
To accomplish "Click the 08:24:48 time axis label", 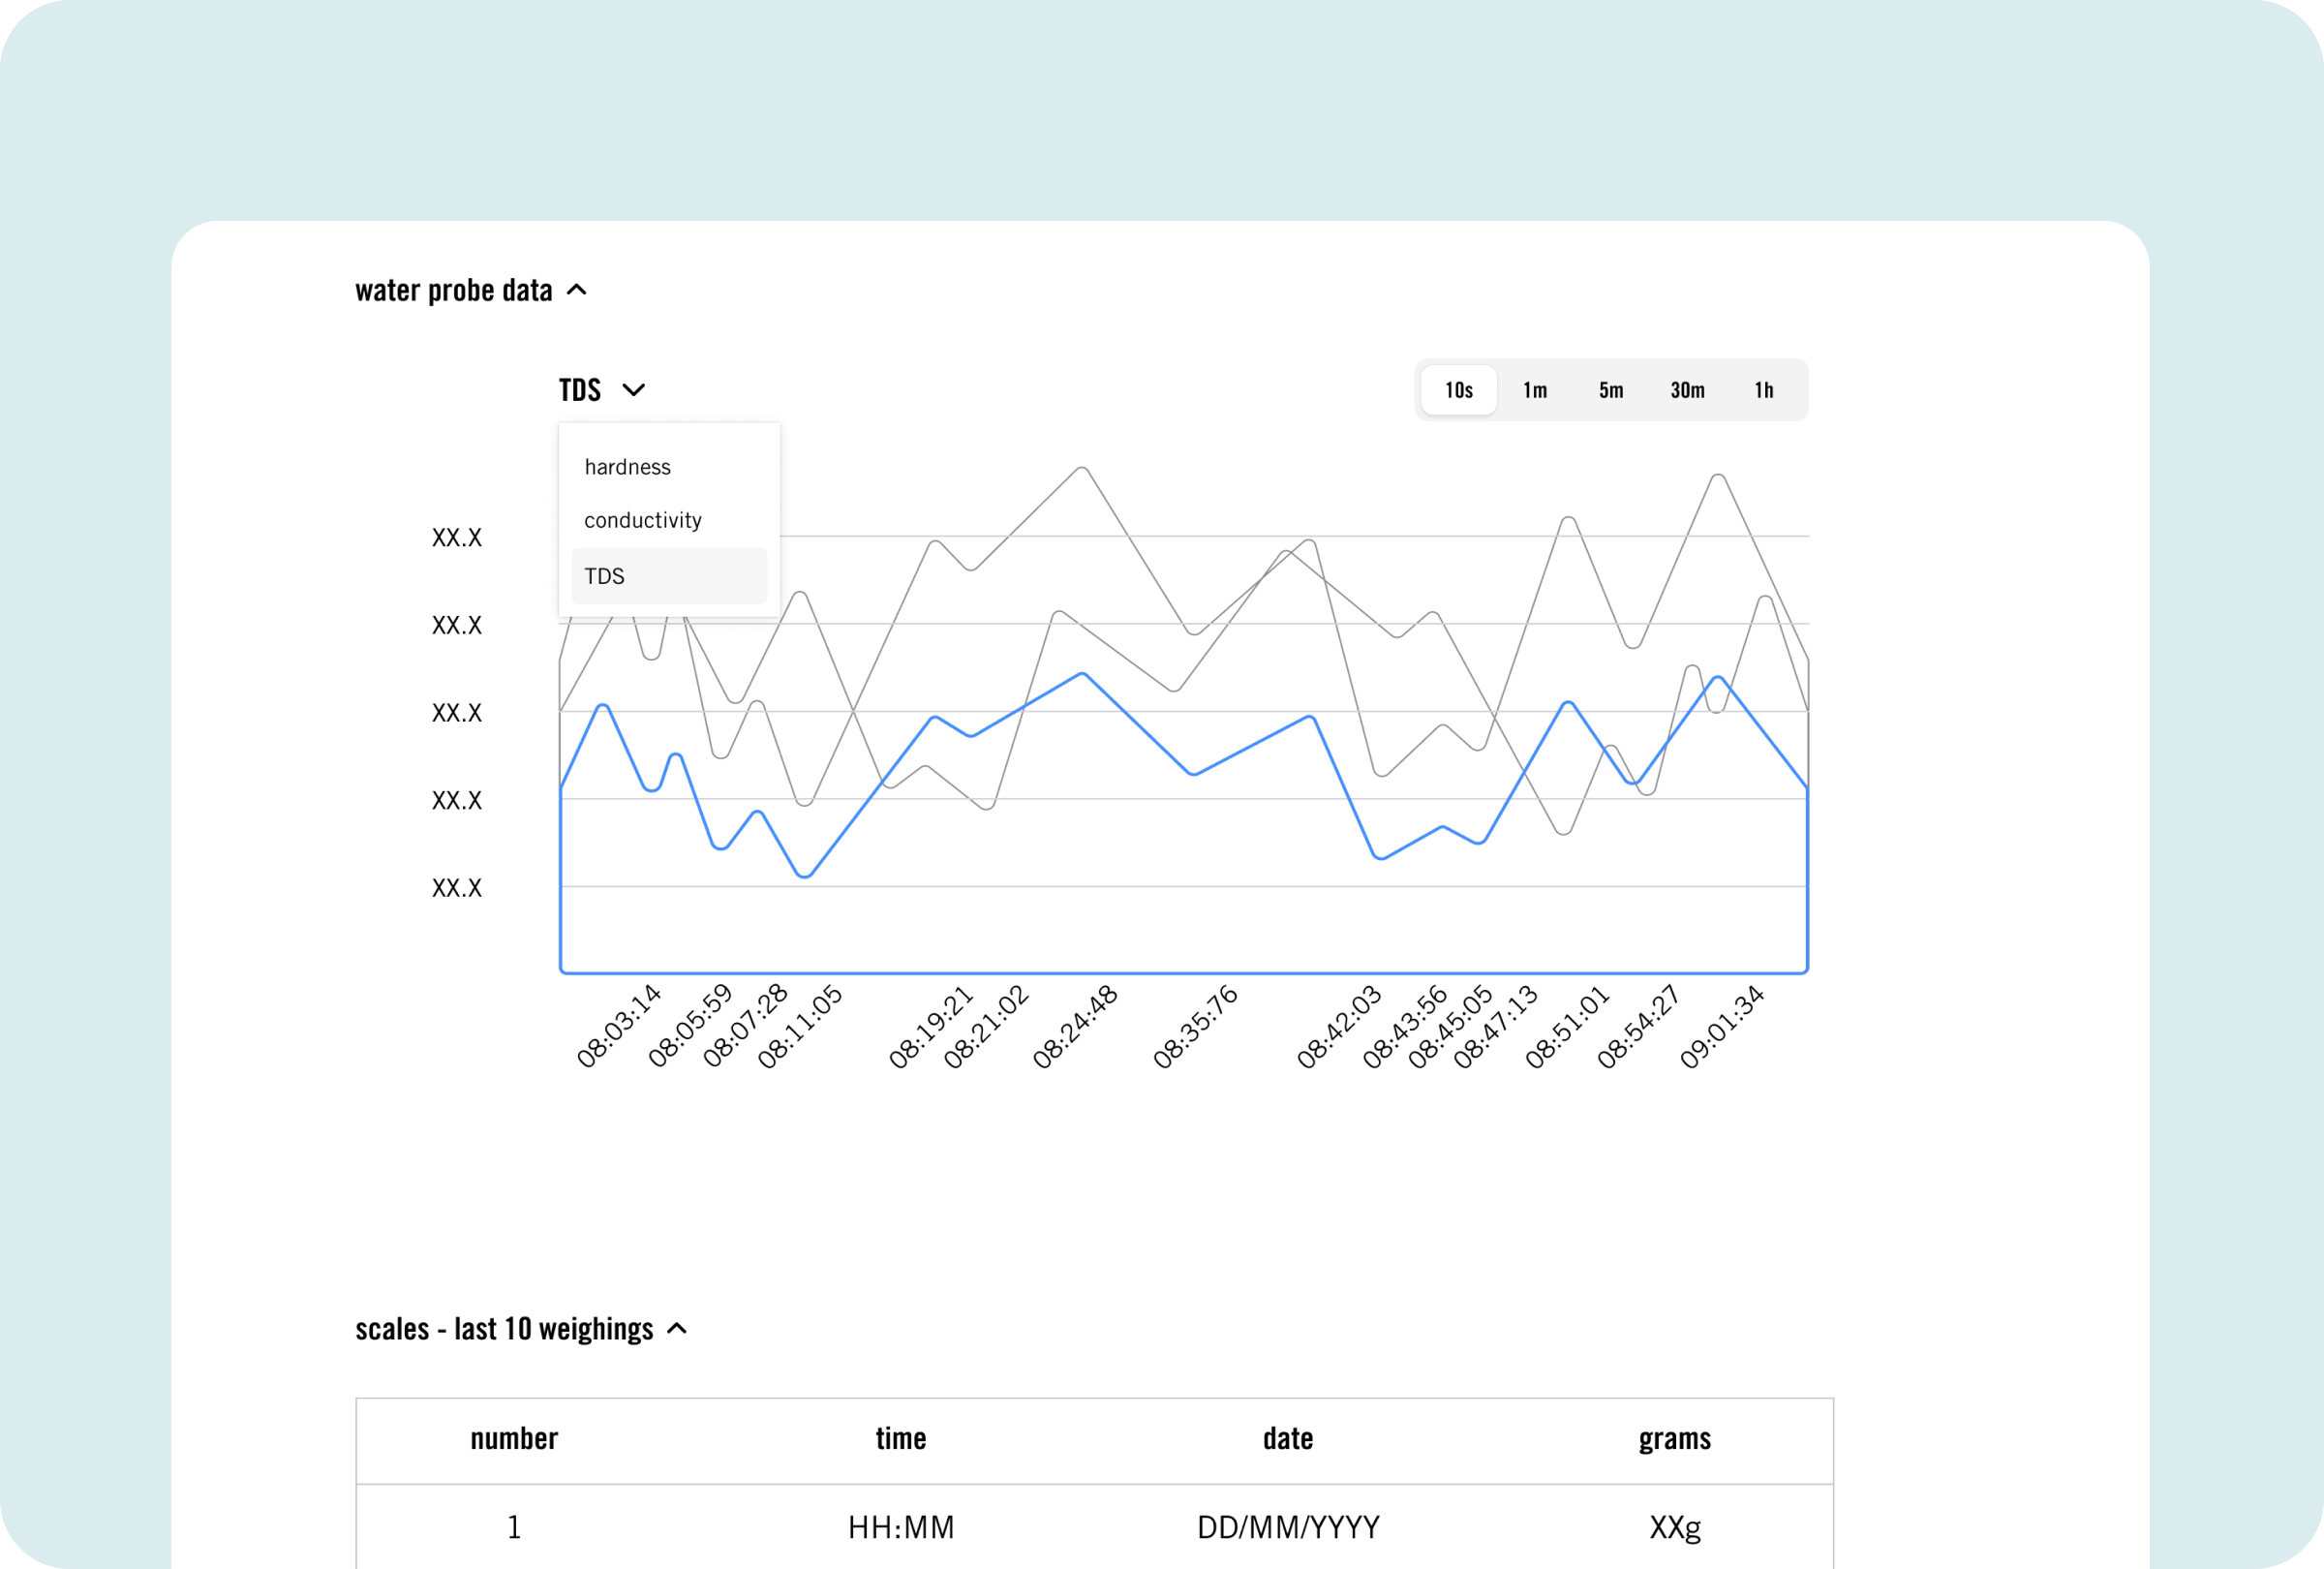I will tap(1075, 1026).
